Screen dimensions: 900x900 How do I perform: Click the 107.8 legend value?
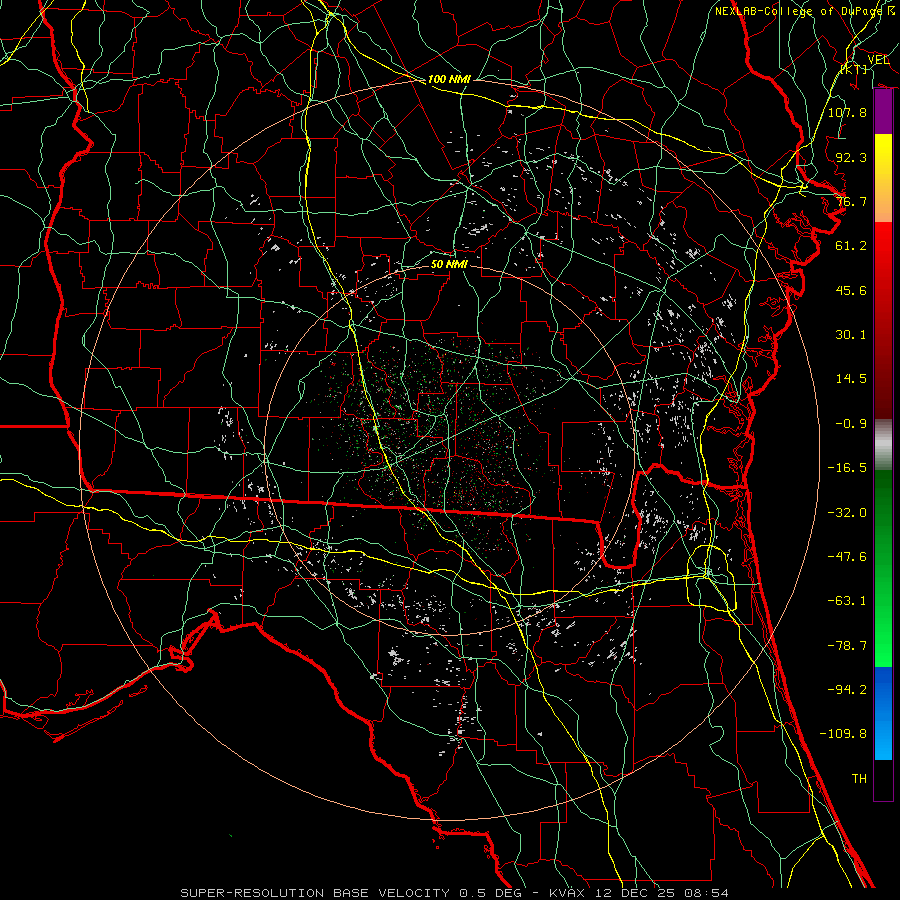pyautogui.click(x=847, y=112)
